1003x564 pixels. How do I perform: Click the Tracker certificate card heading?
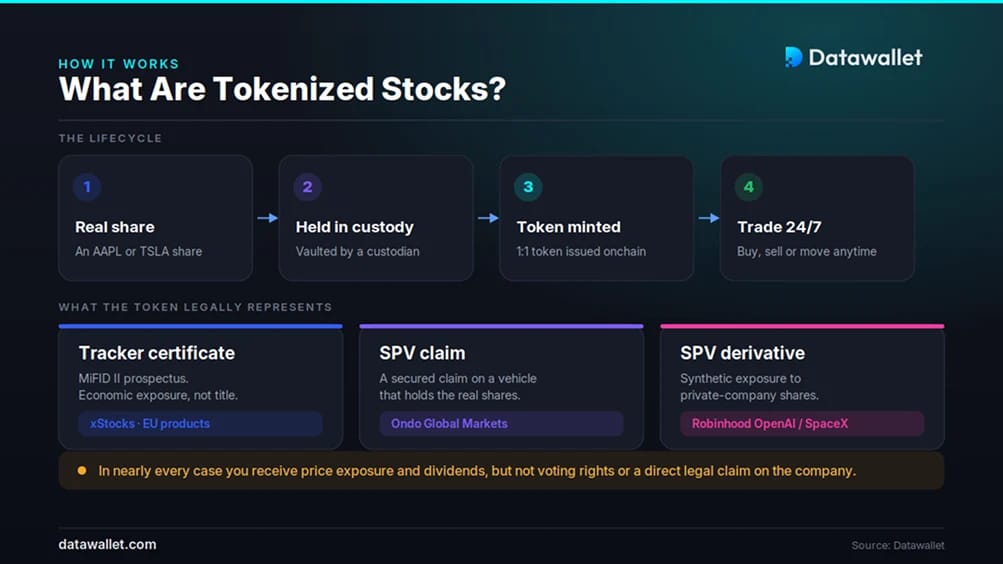click(x=157, y=353)
